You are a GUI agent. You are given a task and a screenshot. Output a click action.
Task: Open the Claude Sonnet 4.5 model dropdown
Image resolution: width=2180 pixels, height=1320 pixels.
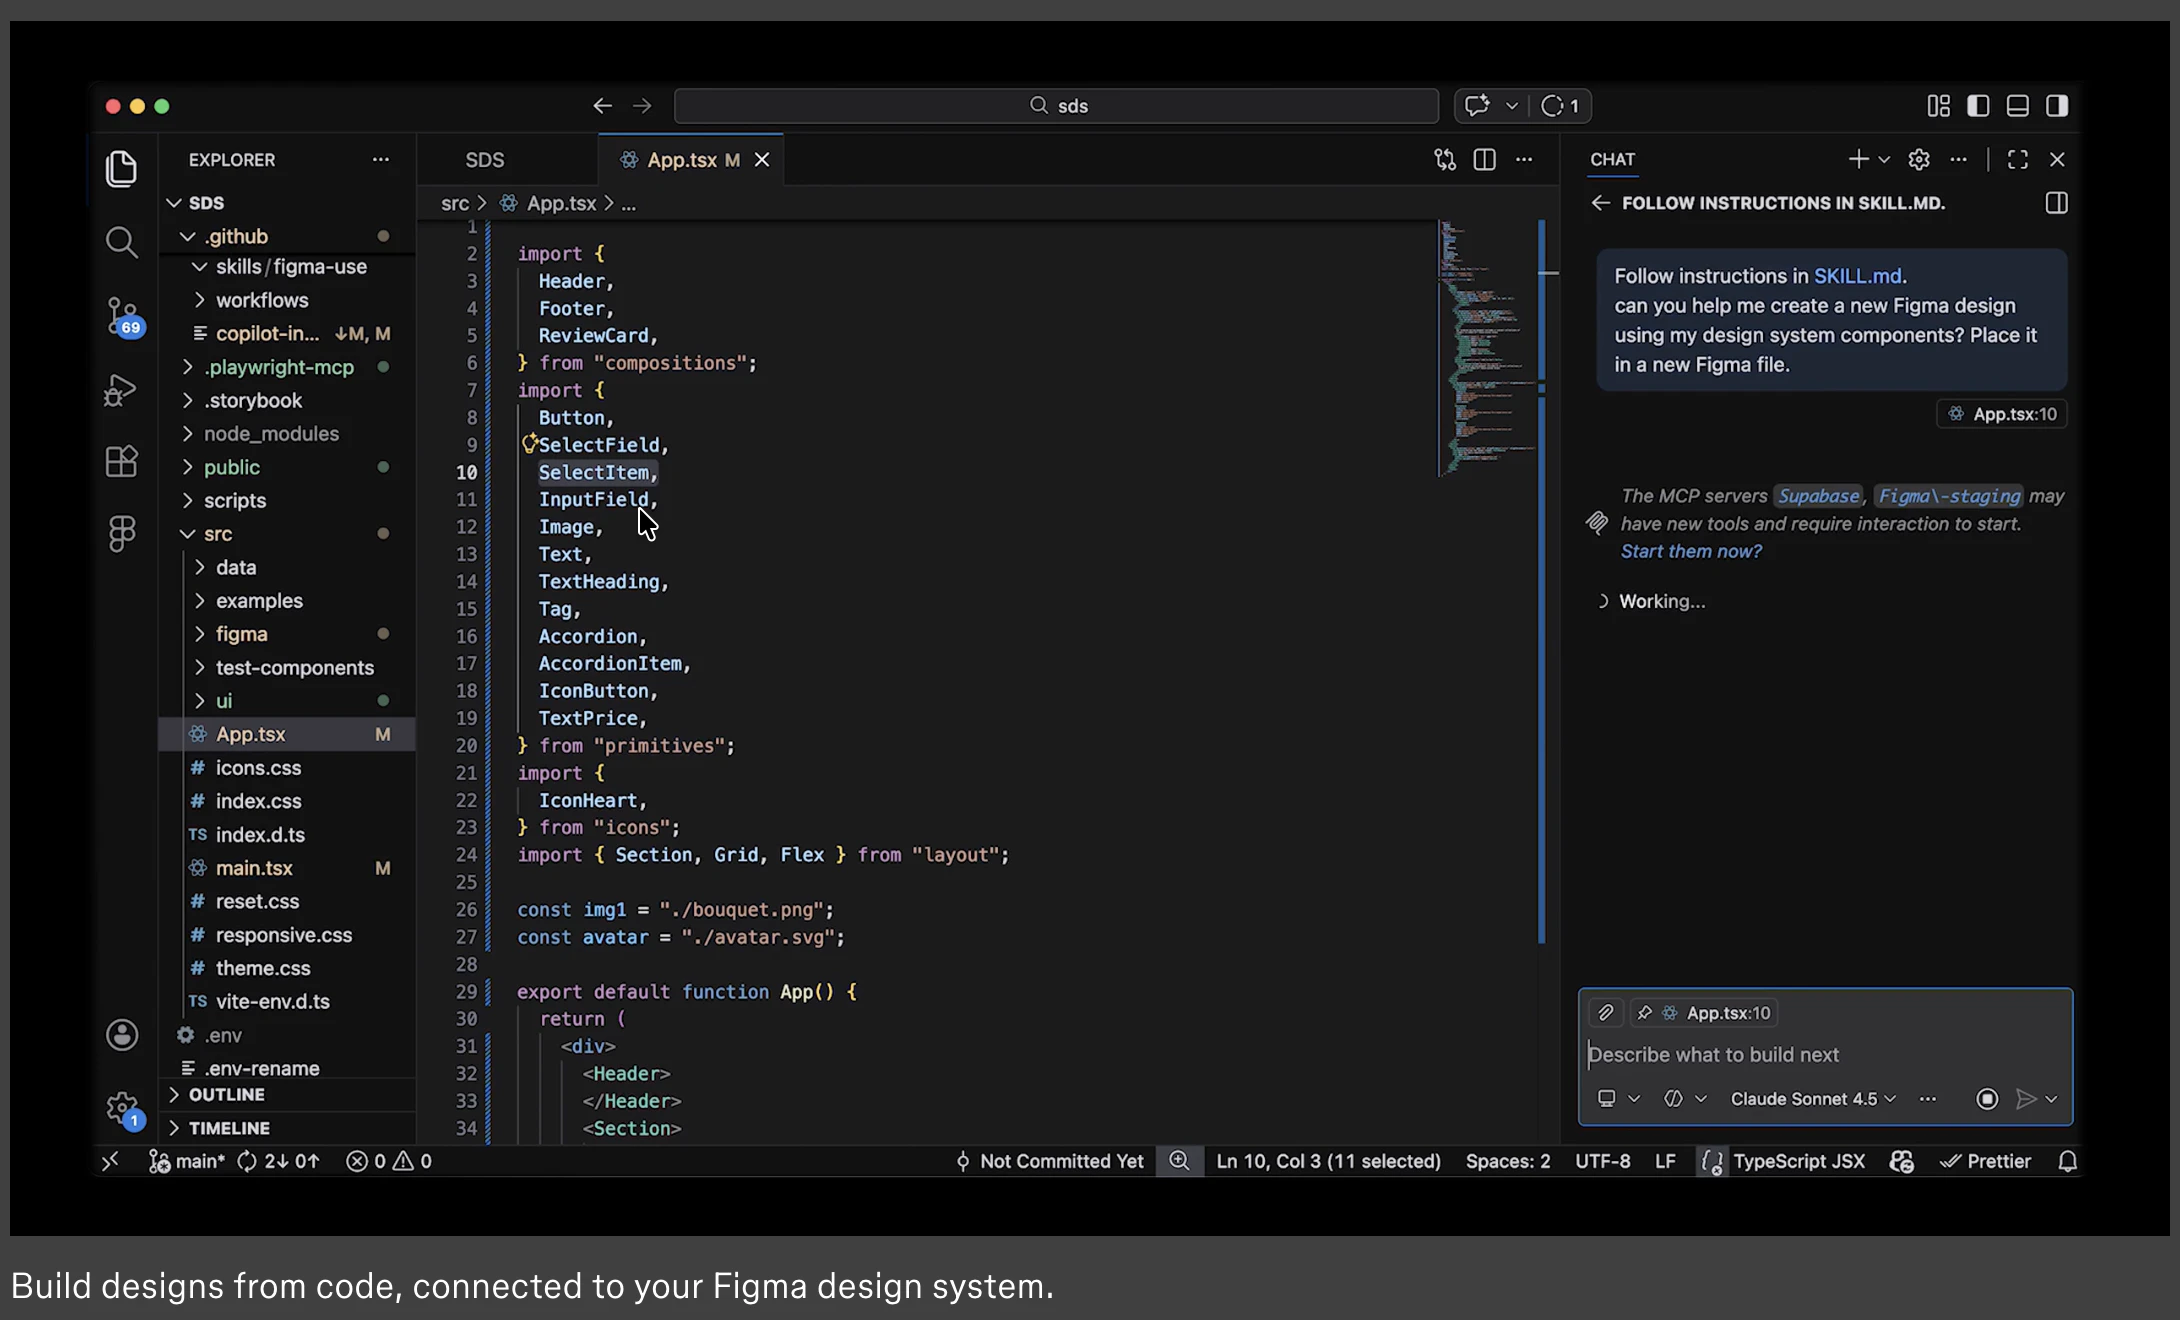1812,1099
